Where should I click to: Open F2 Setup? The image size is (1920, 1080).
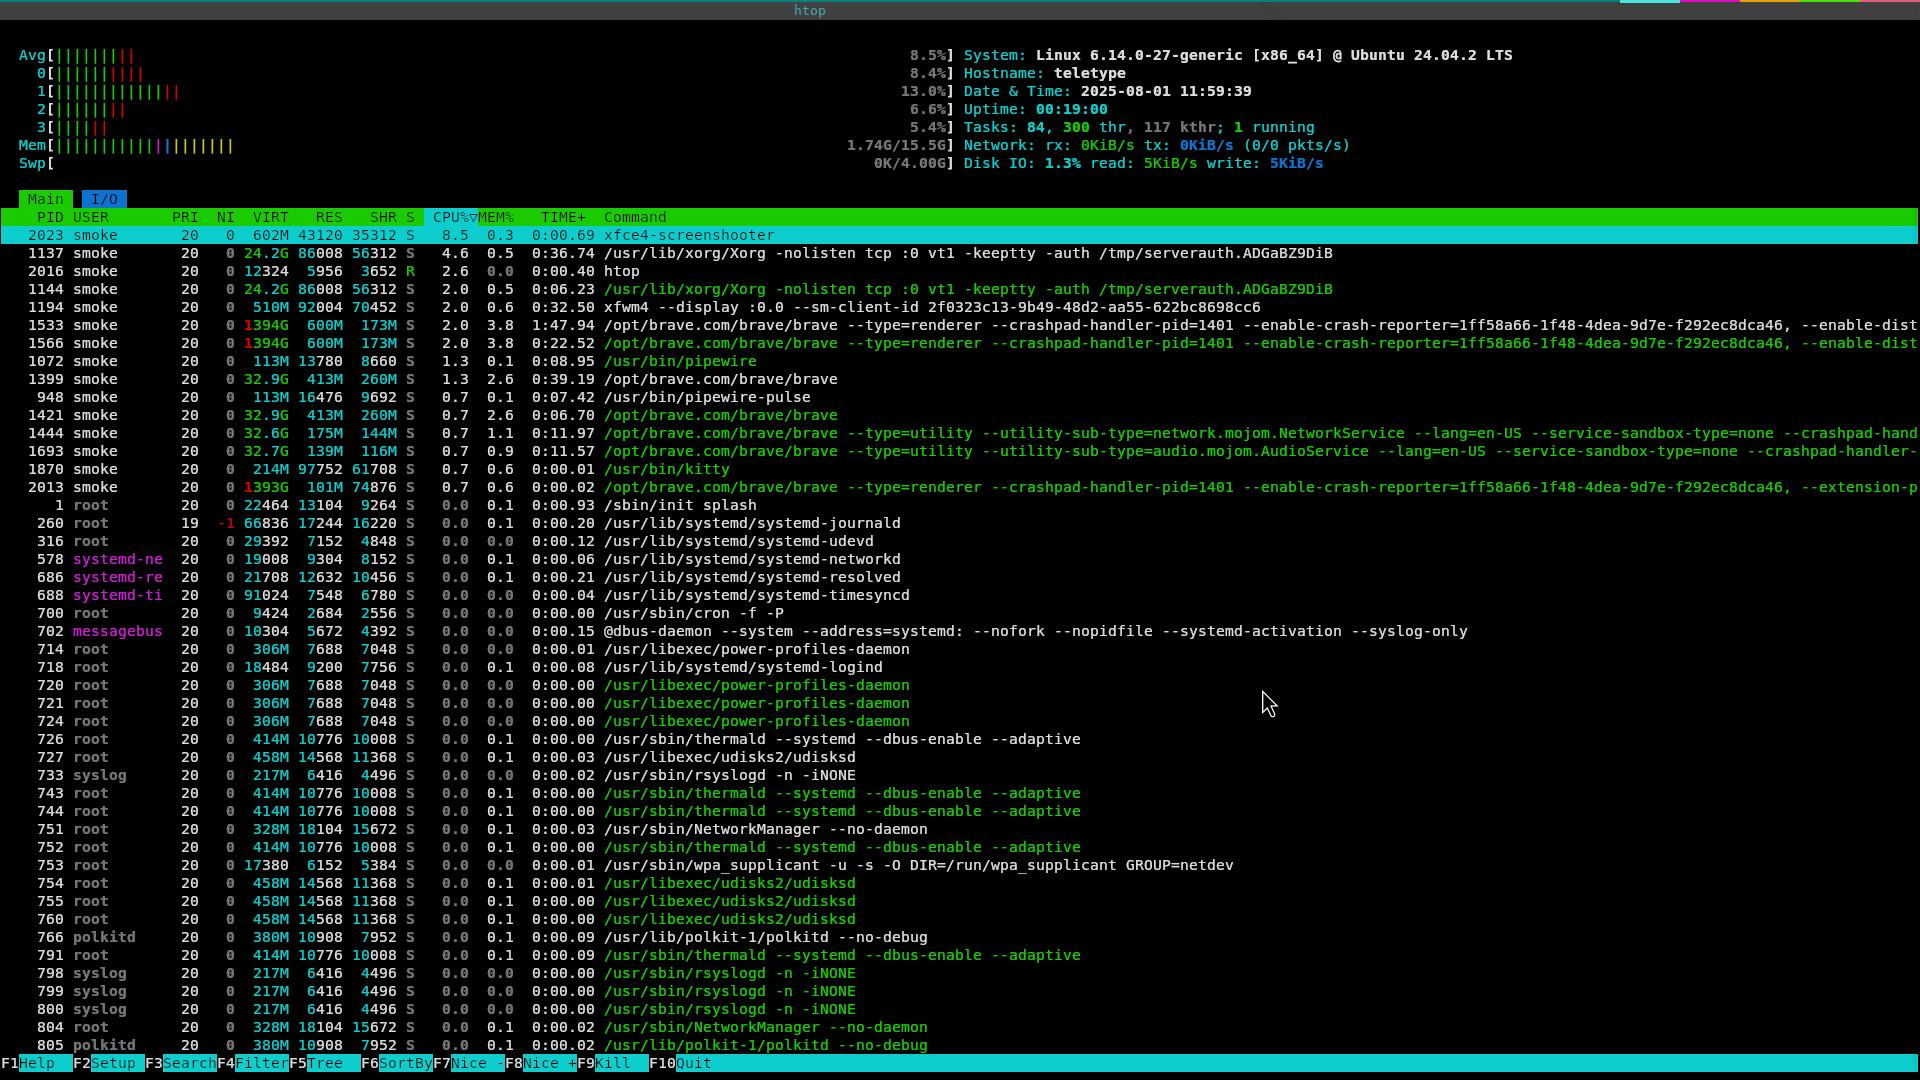(108, 1063)
